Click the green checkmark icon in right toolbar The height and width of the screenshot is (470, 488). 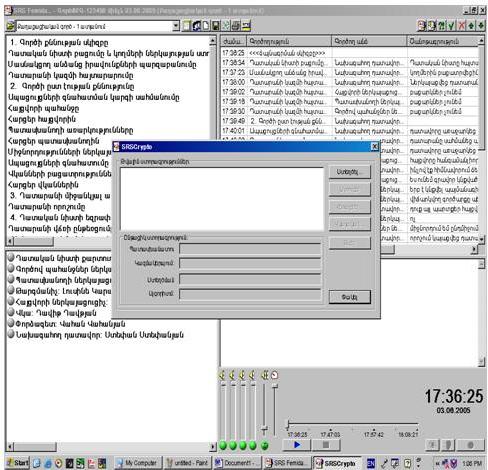[x=451, y=26]
